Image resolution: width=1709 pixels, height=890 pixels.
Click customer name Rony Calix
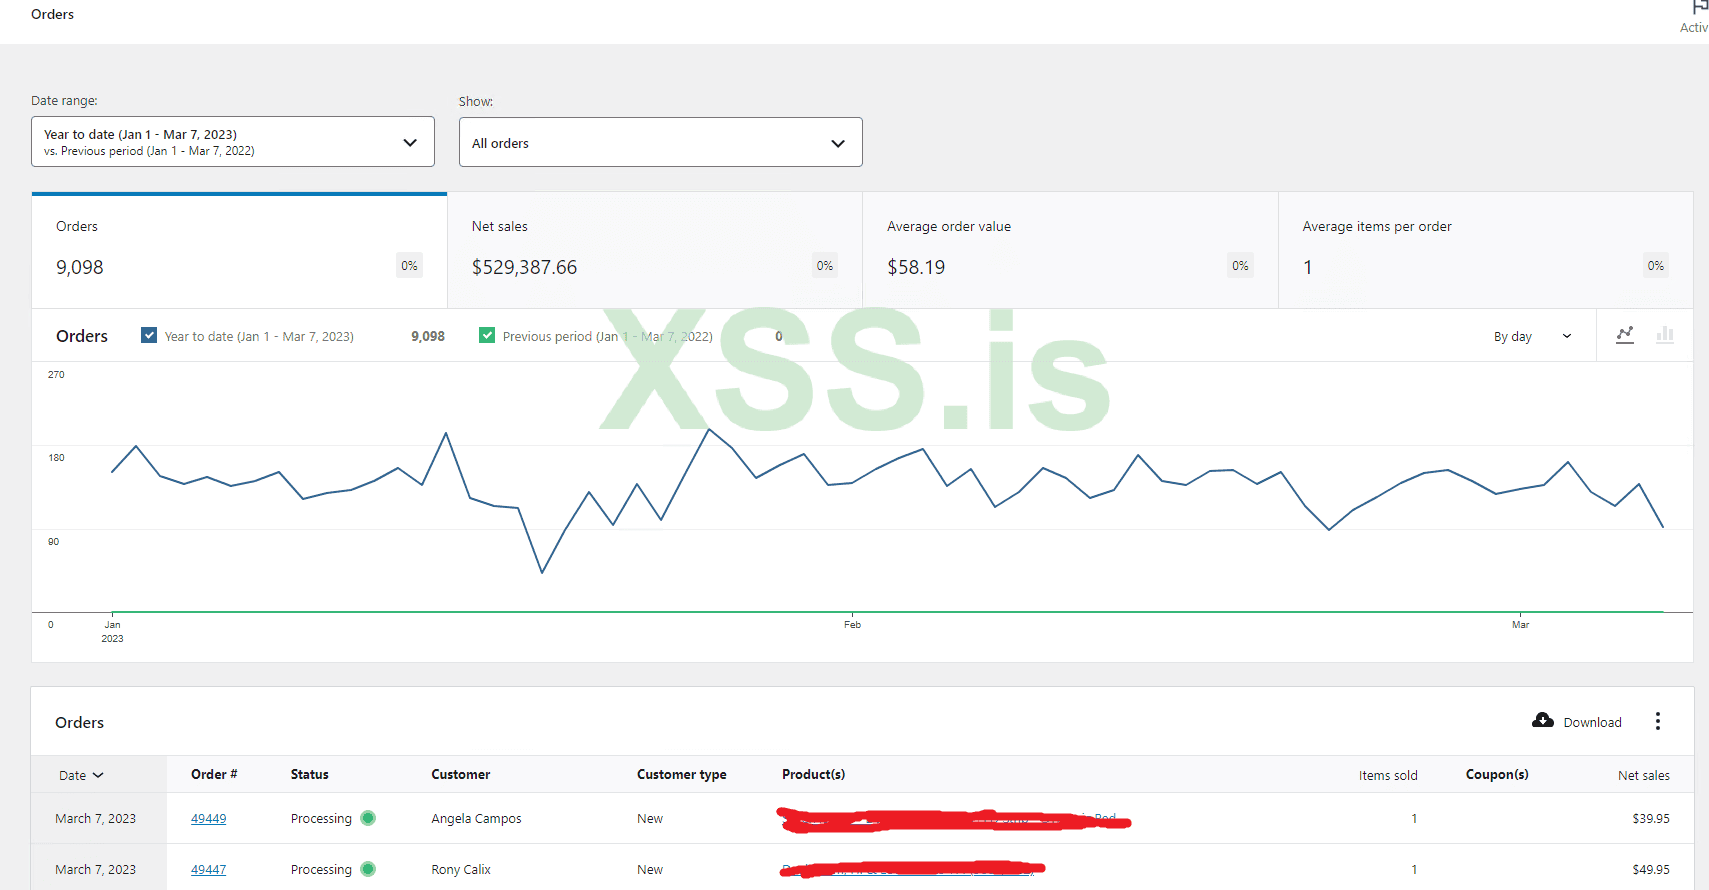coord(461,869)
